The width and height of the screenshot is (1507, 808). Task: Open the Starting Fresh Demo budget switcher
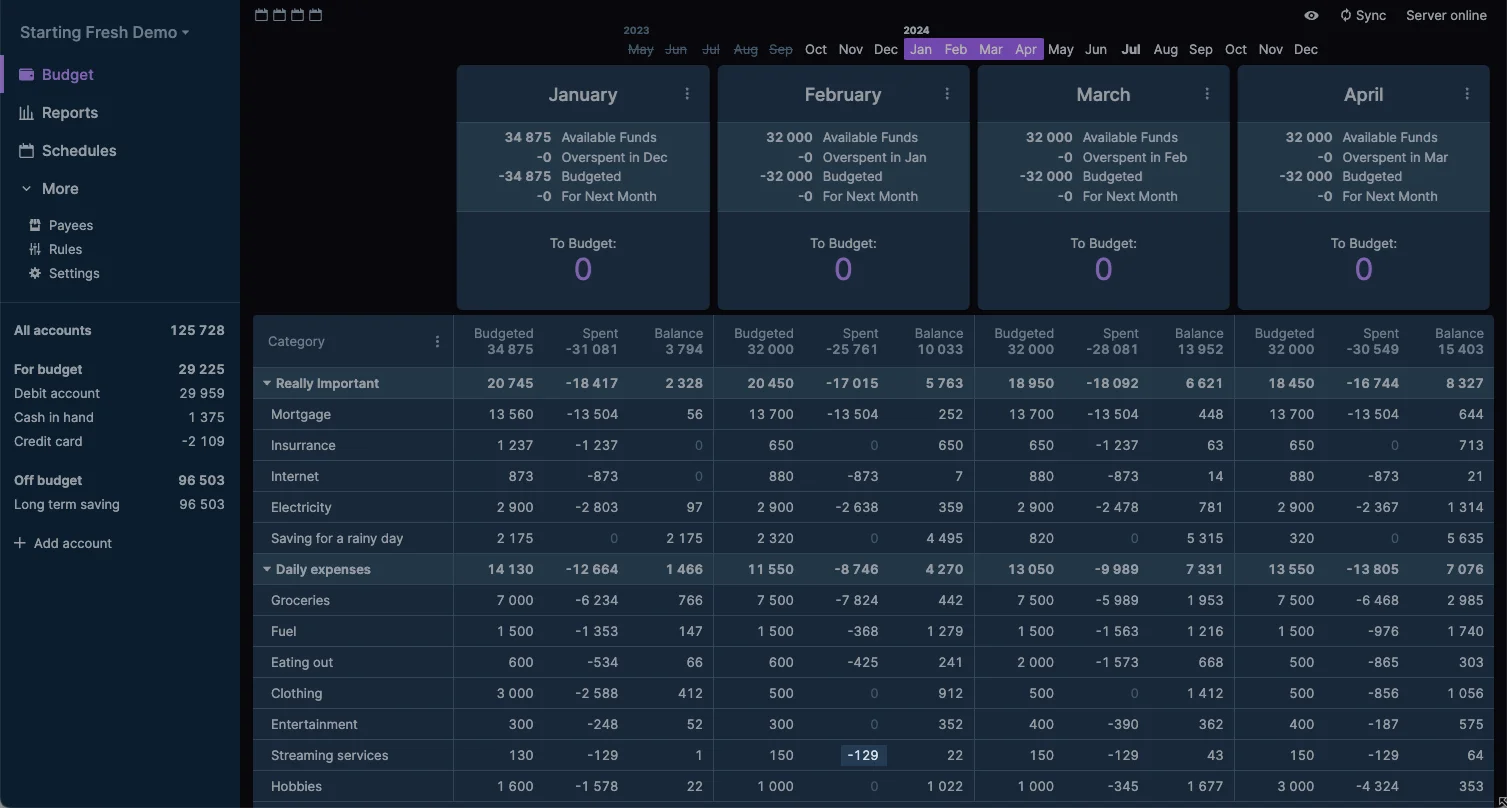(101, 31)
